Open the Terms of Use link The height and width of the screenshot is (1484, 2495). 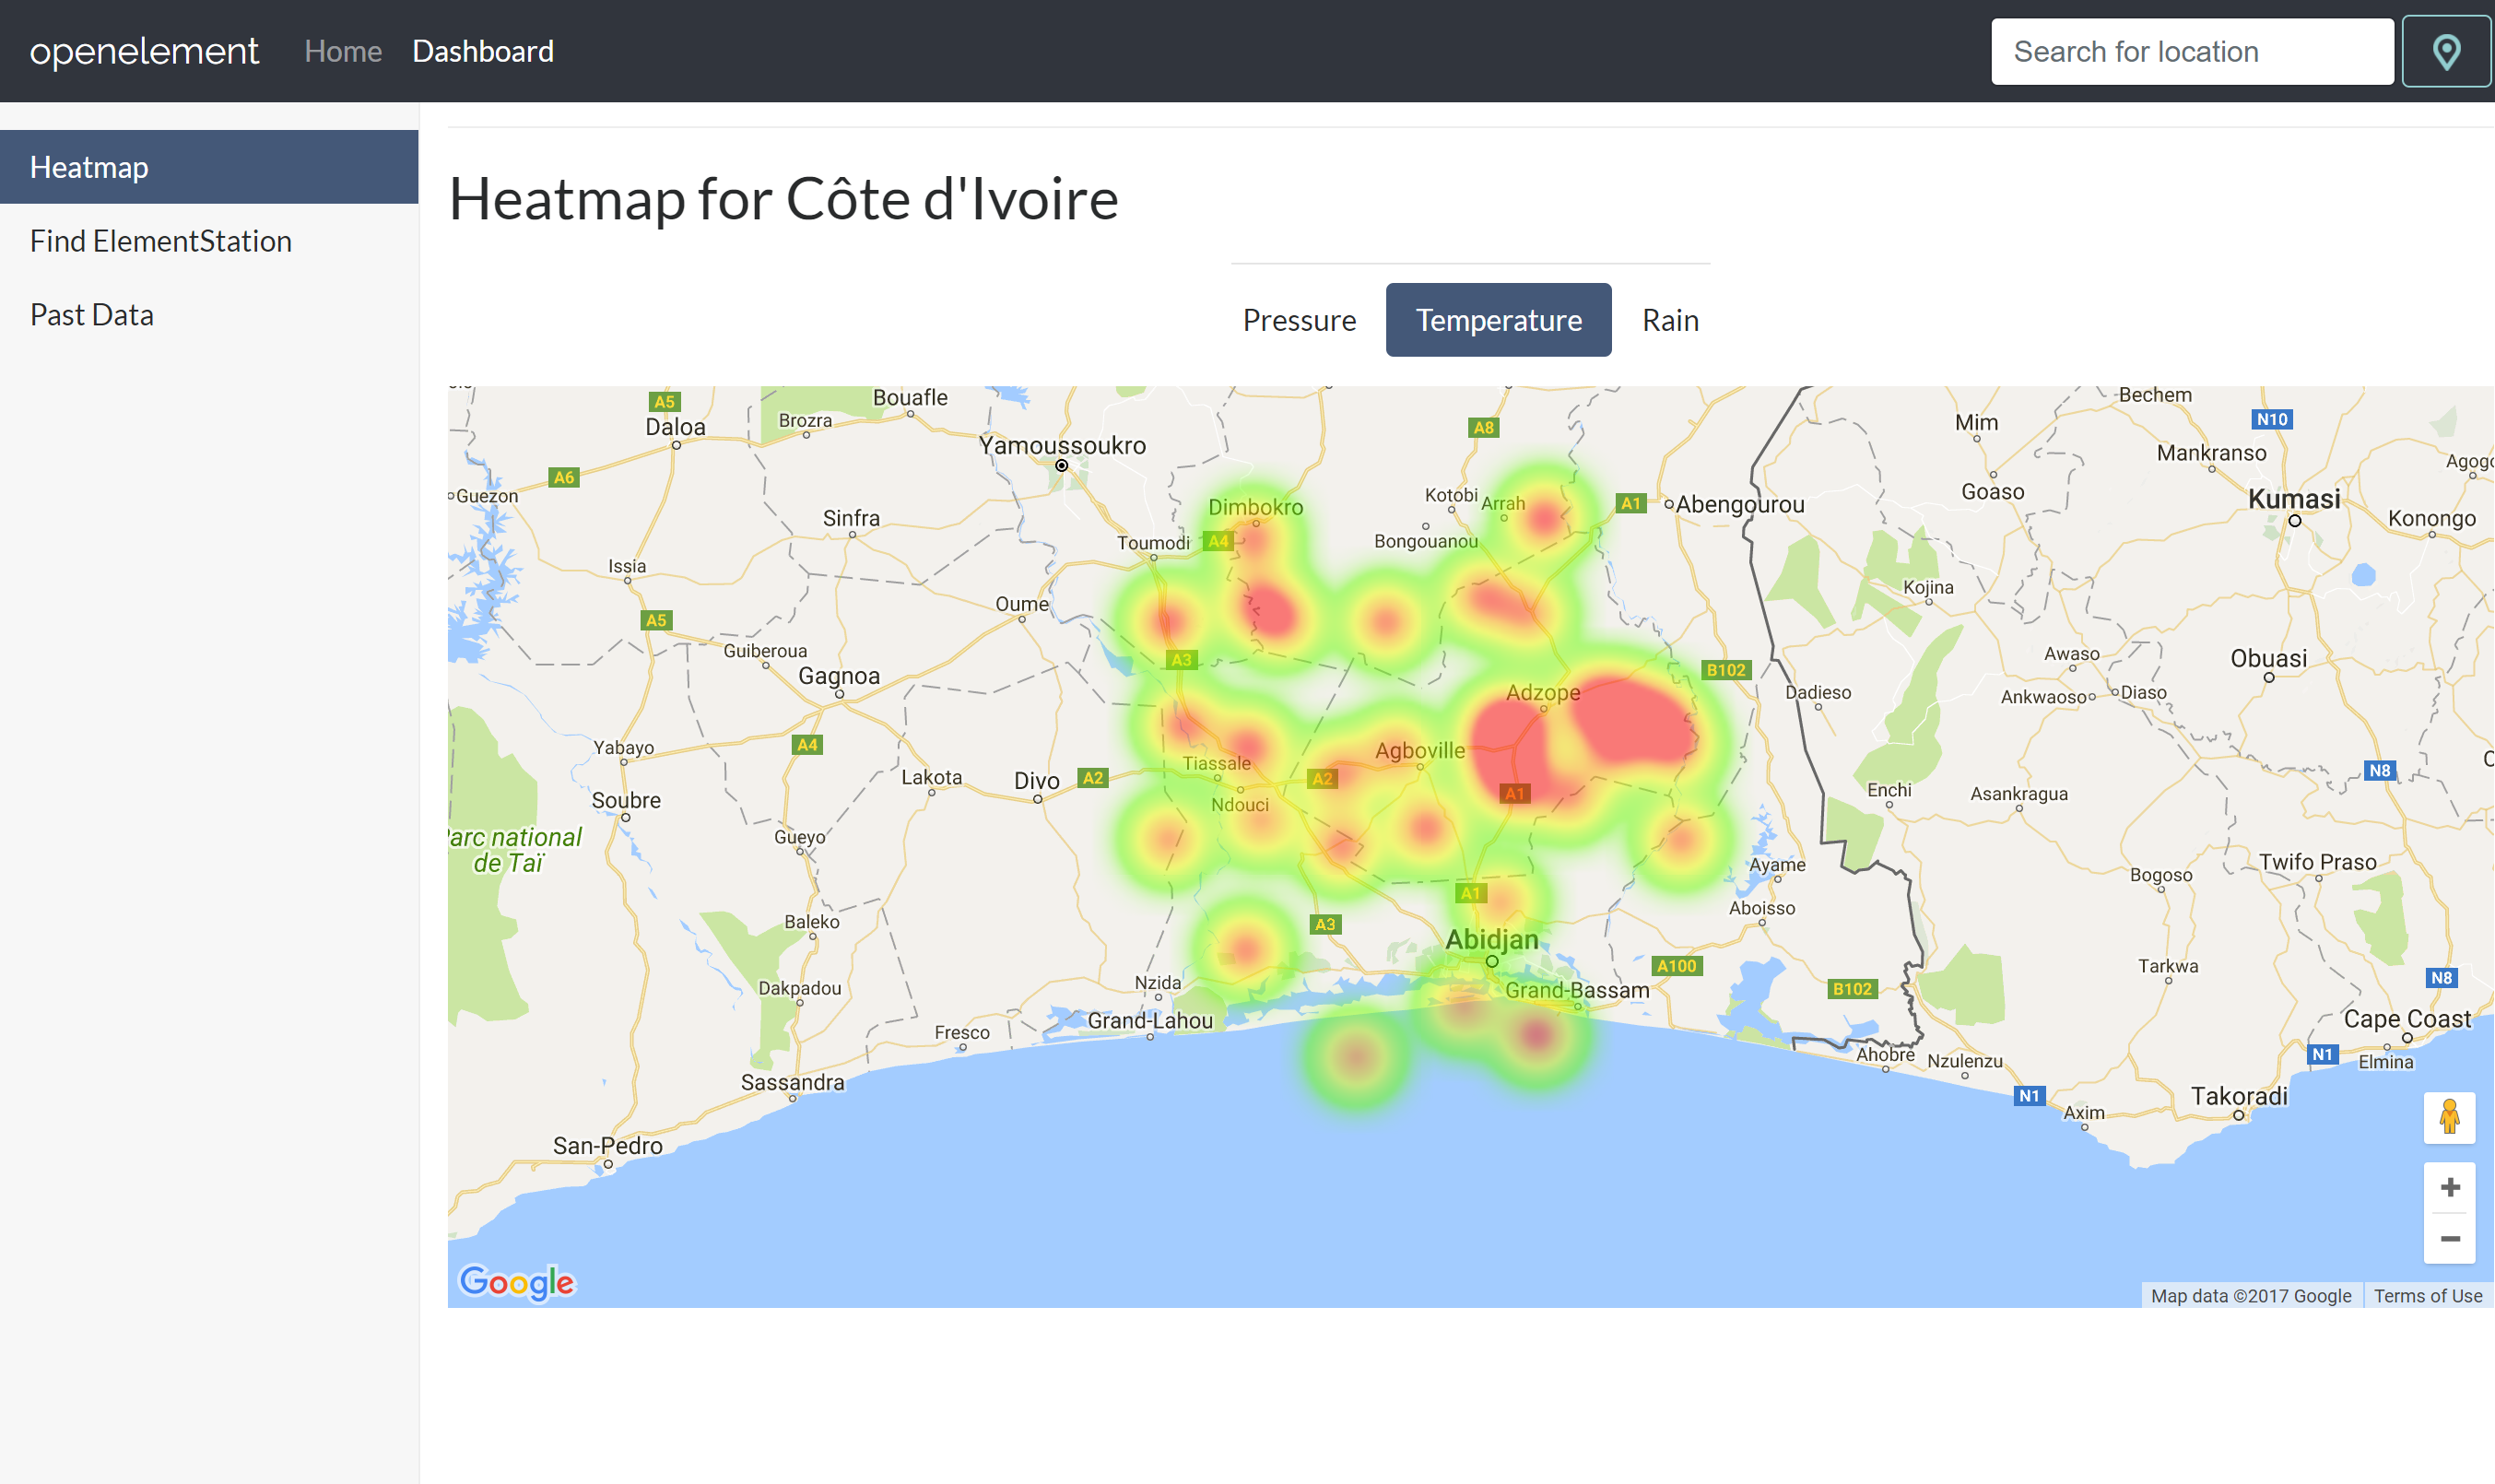(2427, 1295)
